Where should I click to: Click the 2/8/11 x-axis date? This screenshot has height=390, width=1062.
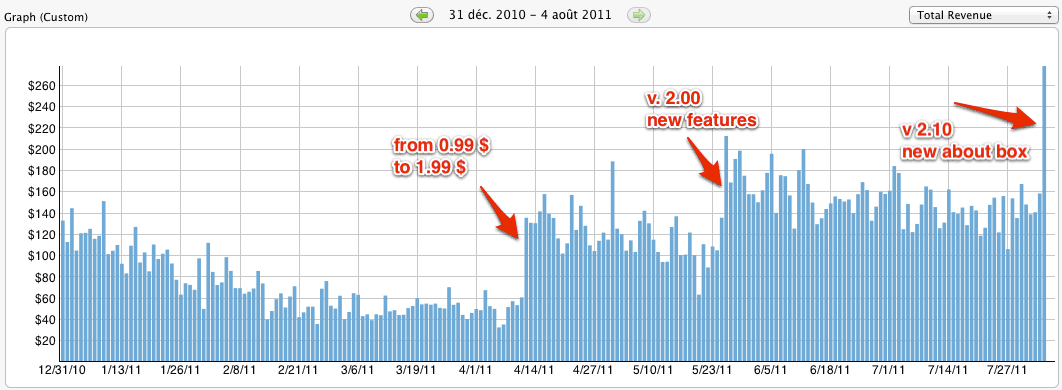point(239,370)
